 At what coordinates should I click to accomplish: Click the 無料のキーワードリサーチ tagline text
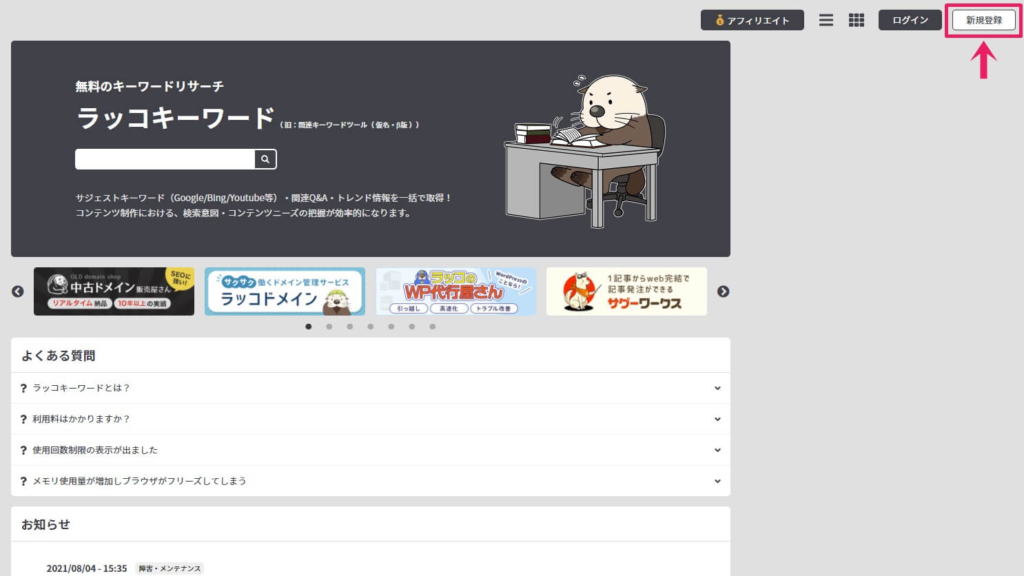click(x=150, y=86)
